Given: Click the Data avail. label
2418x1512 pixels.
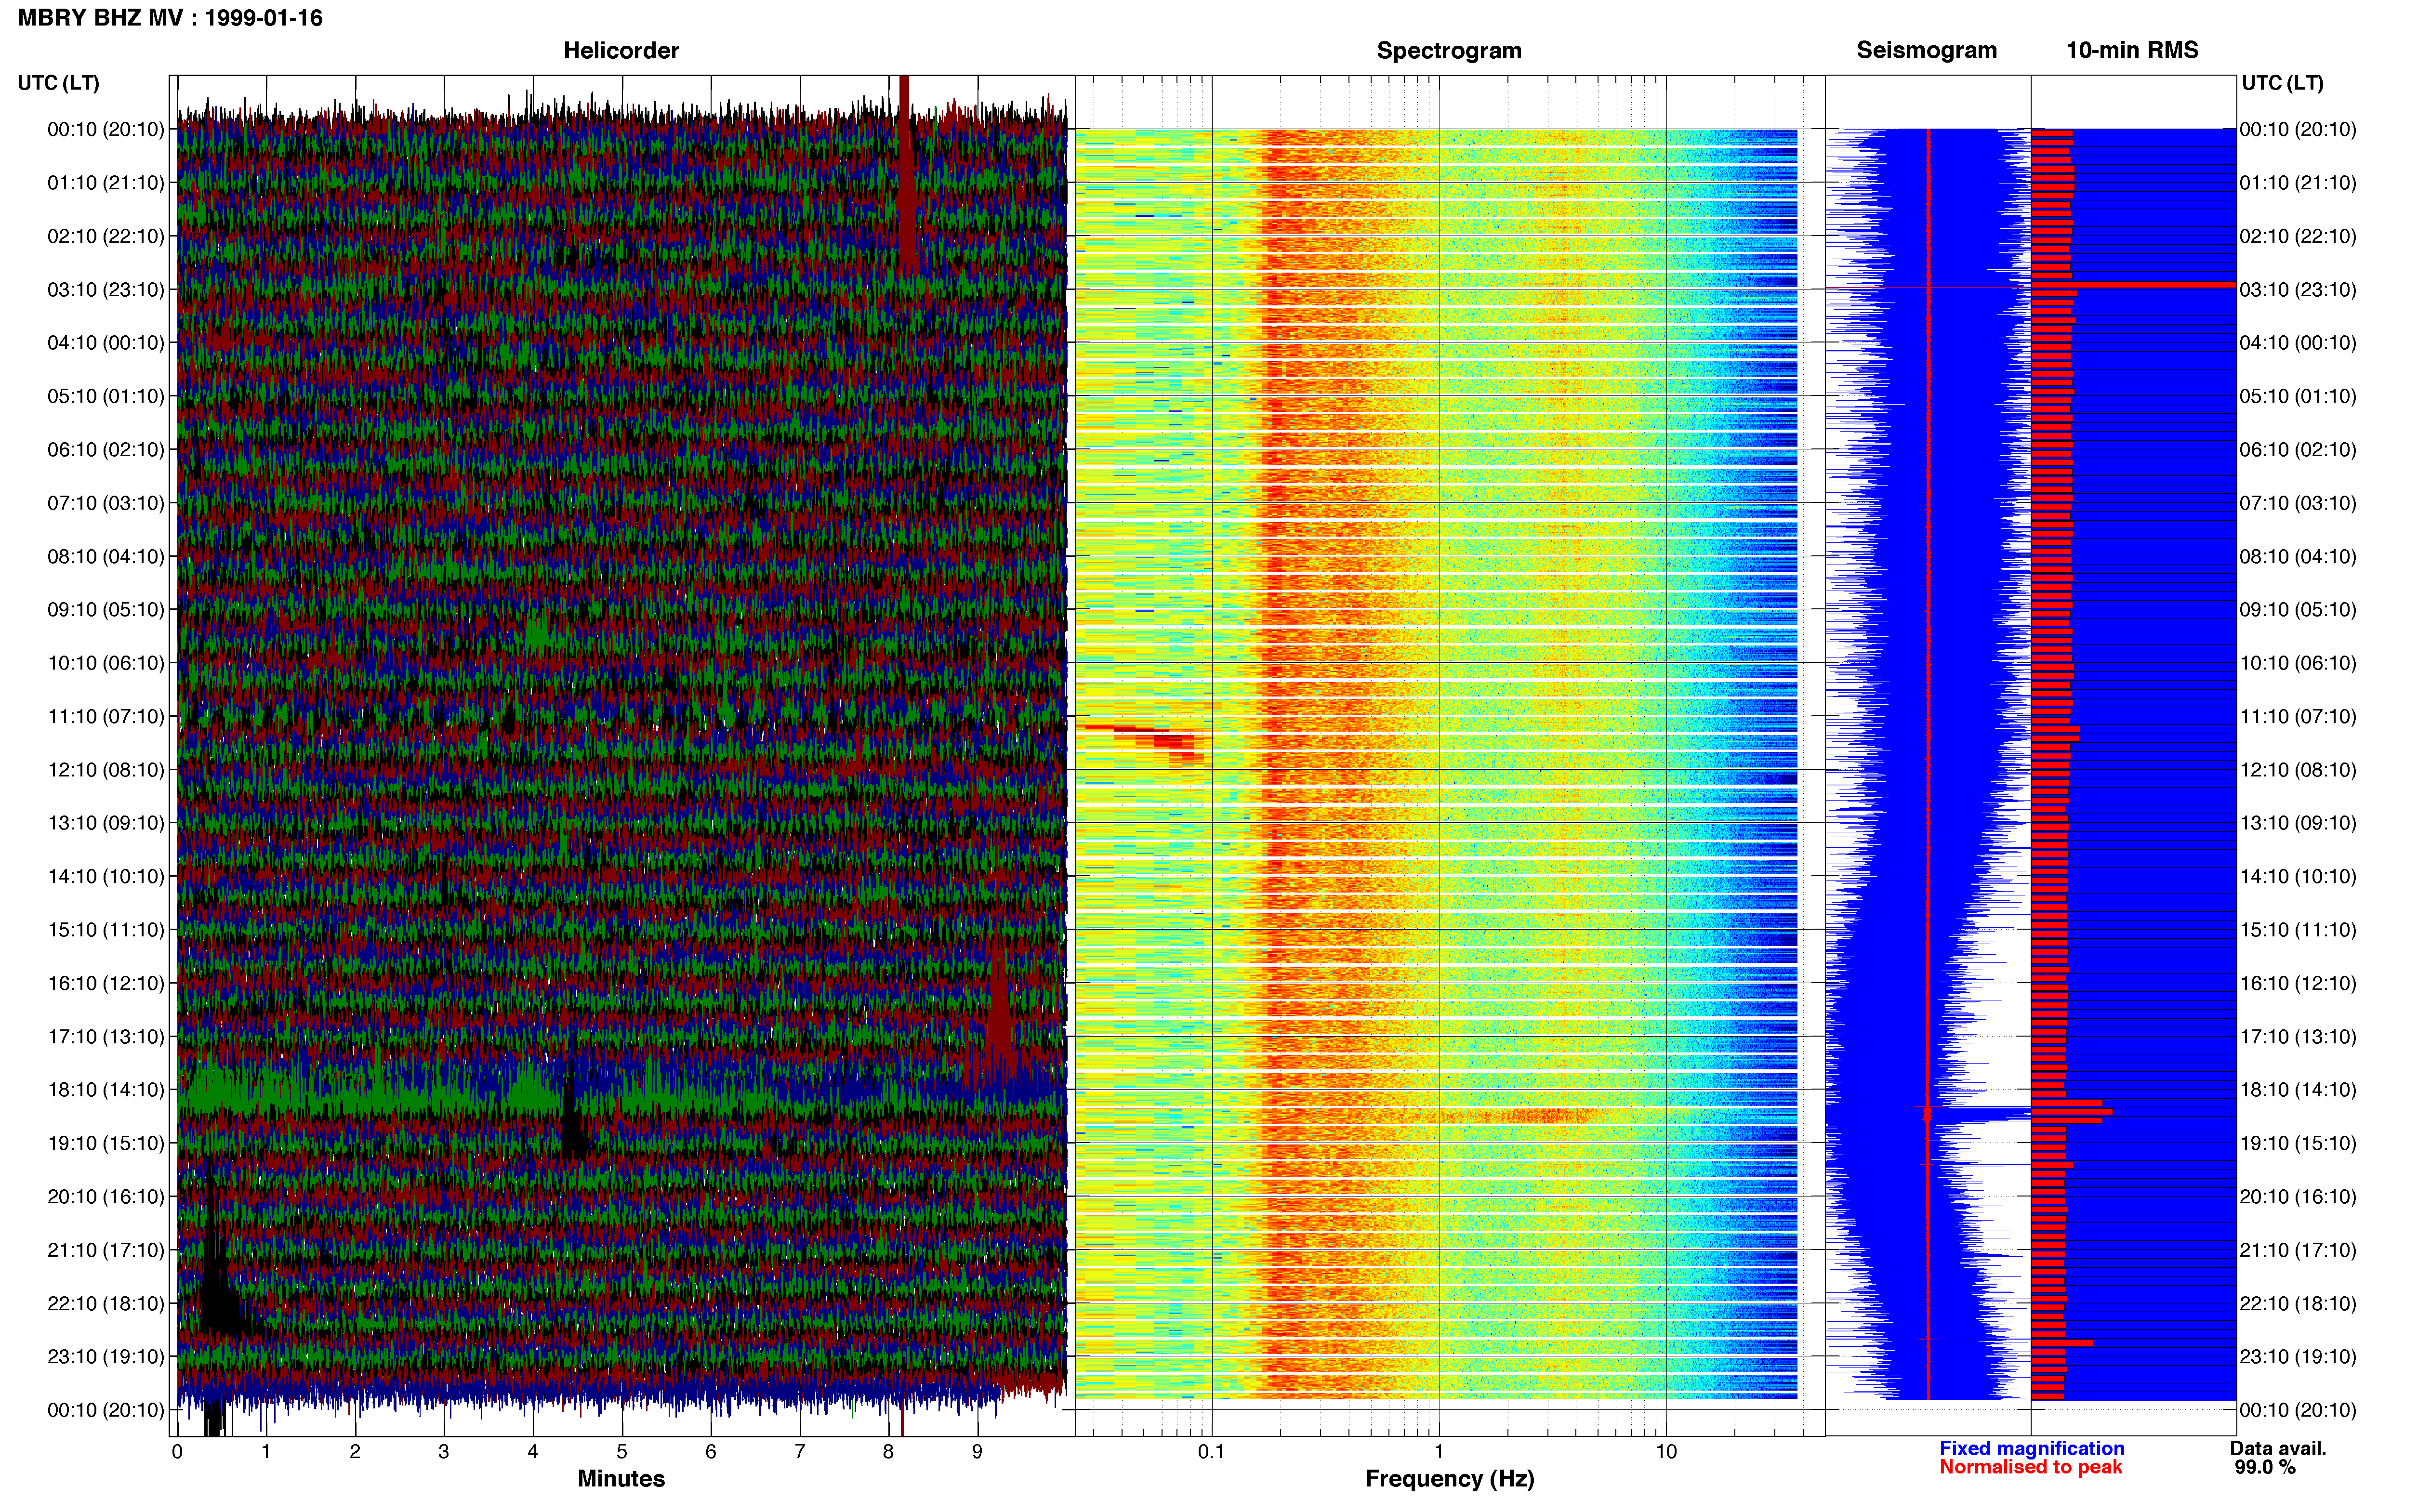Looking at the screenshot, I should pos(2278,1448).
